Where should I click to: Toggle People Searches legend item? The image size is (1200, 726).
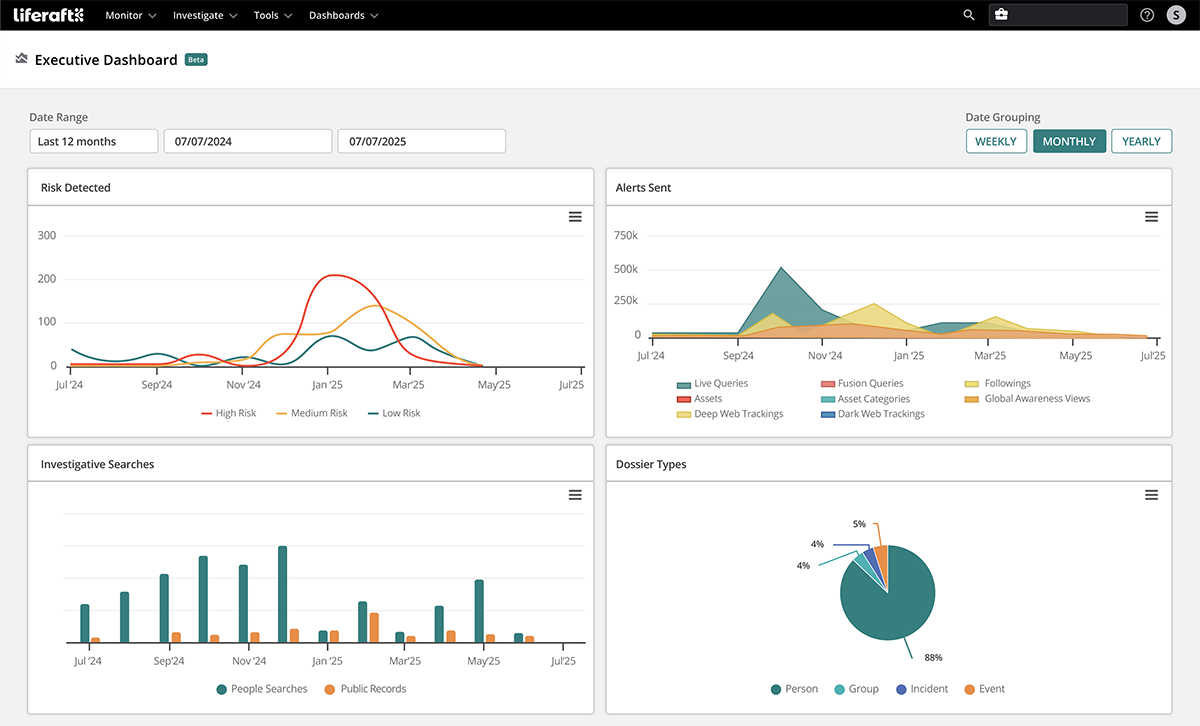coord(262,689)
